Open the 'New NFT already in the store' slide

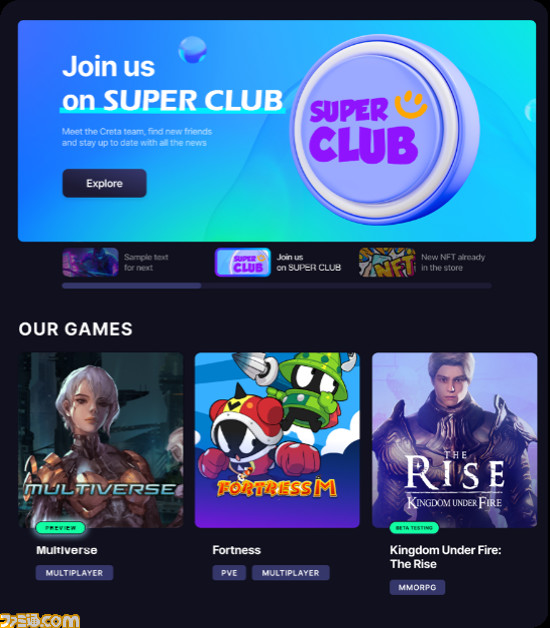[x=453, y=262]
